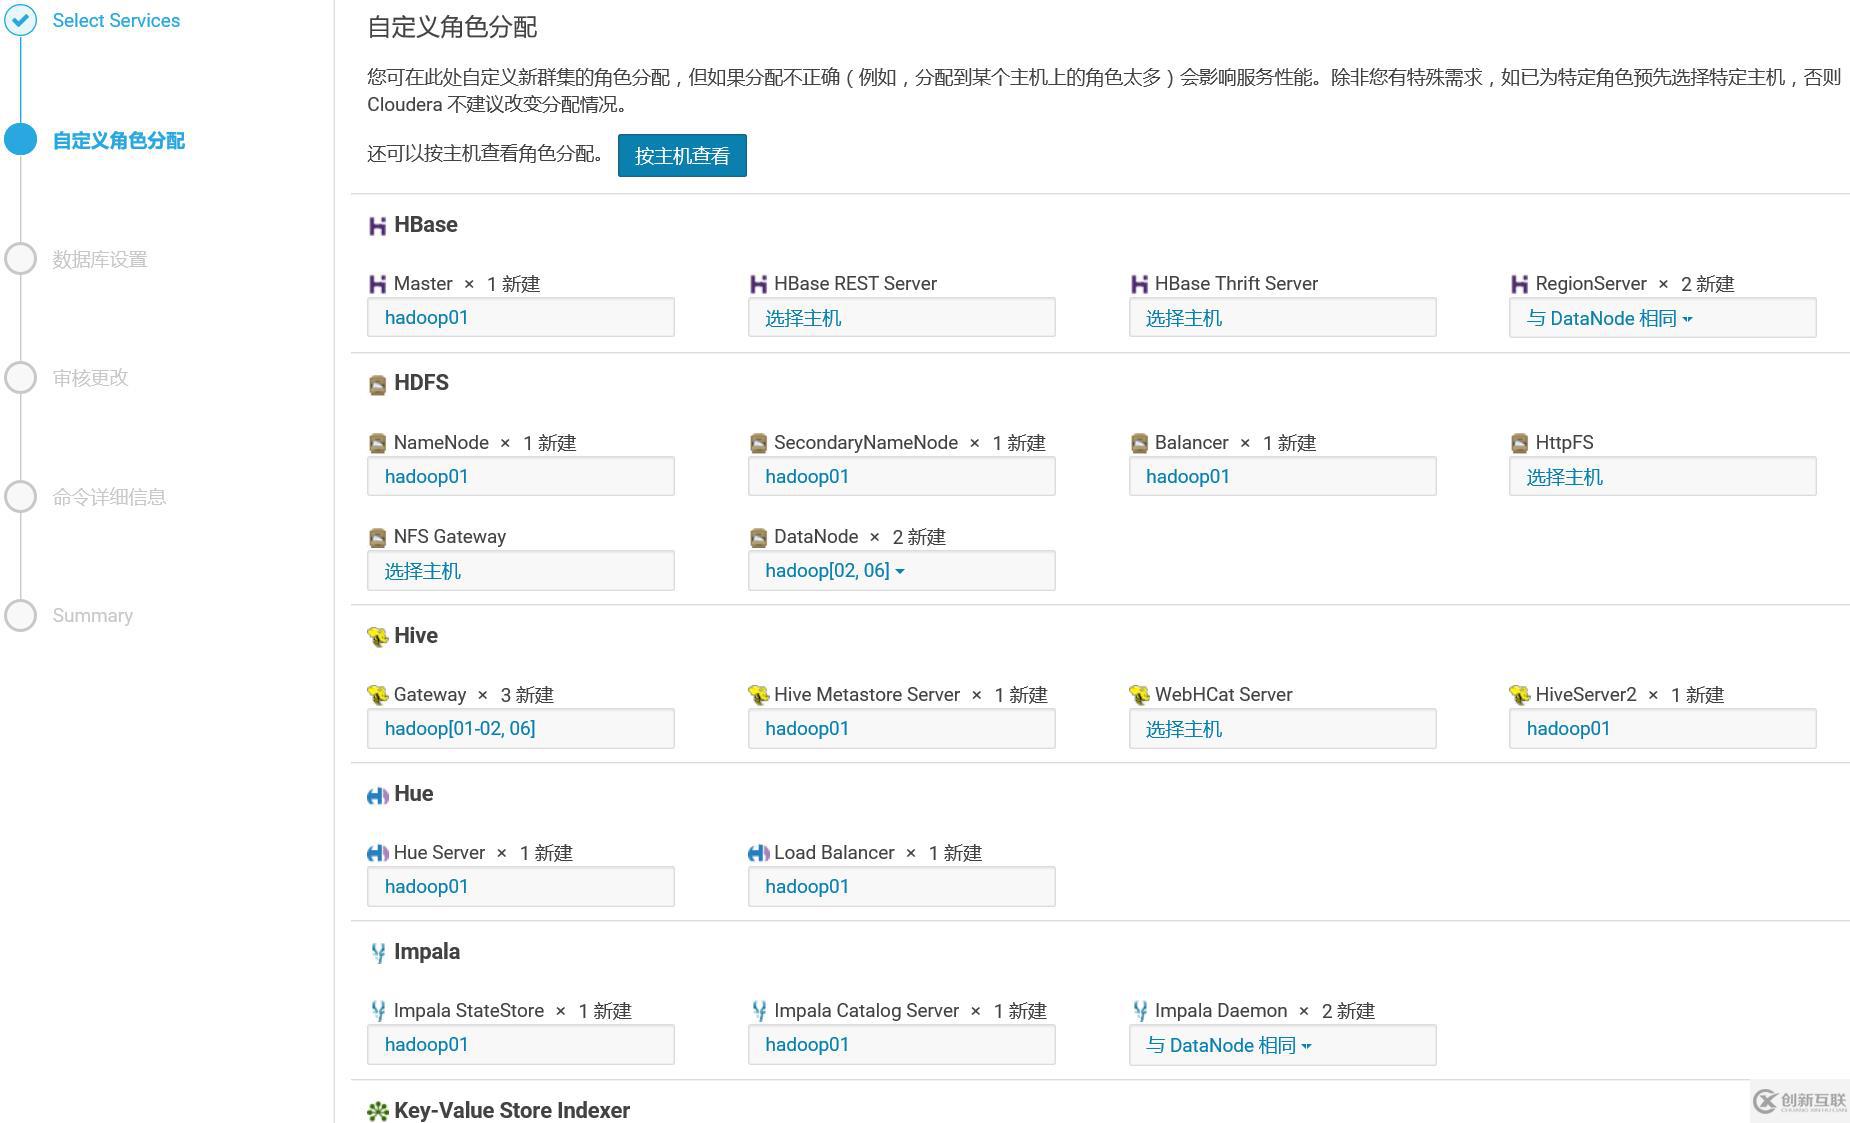Change HBase Master host hadoop01

(520, 317)
